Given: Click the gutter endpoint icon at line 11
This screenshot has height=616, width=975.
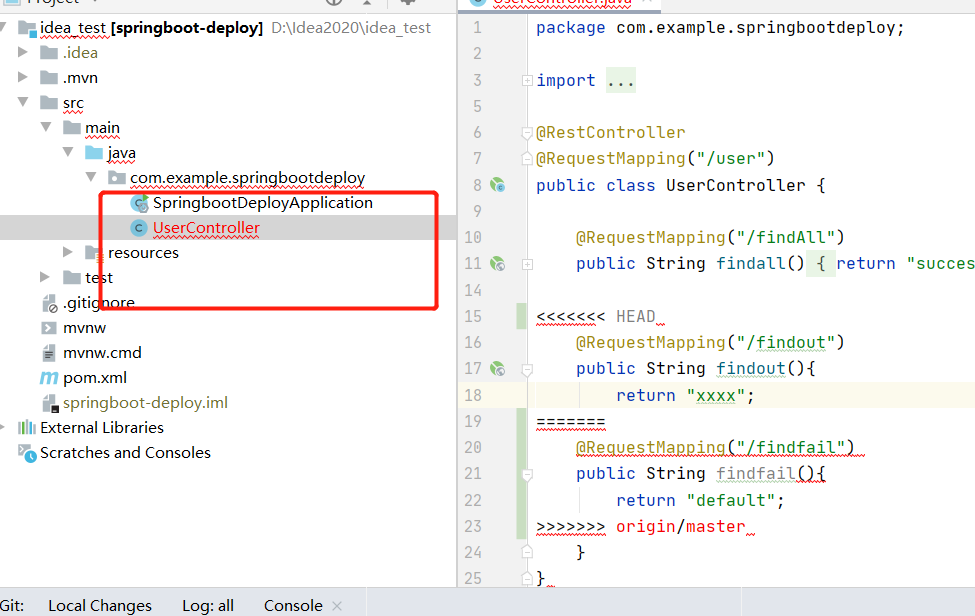Looking at the screenshot, I should tap(497, 264).
